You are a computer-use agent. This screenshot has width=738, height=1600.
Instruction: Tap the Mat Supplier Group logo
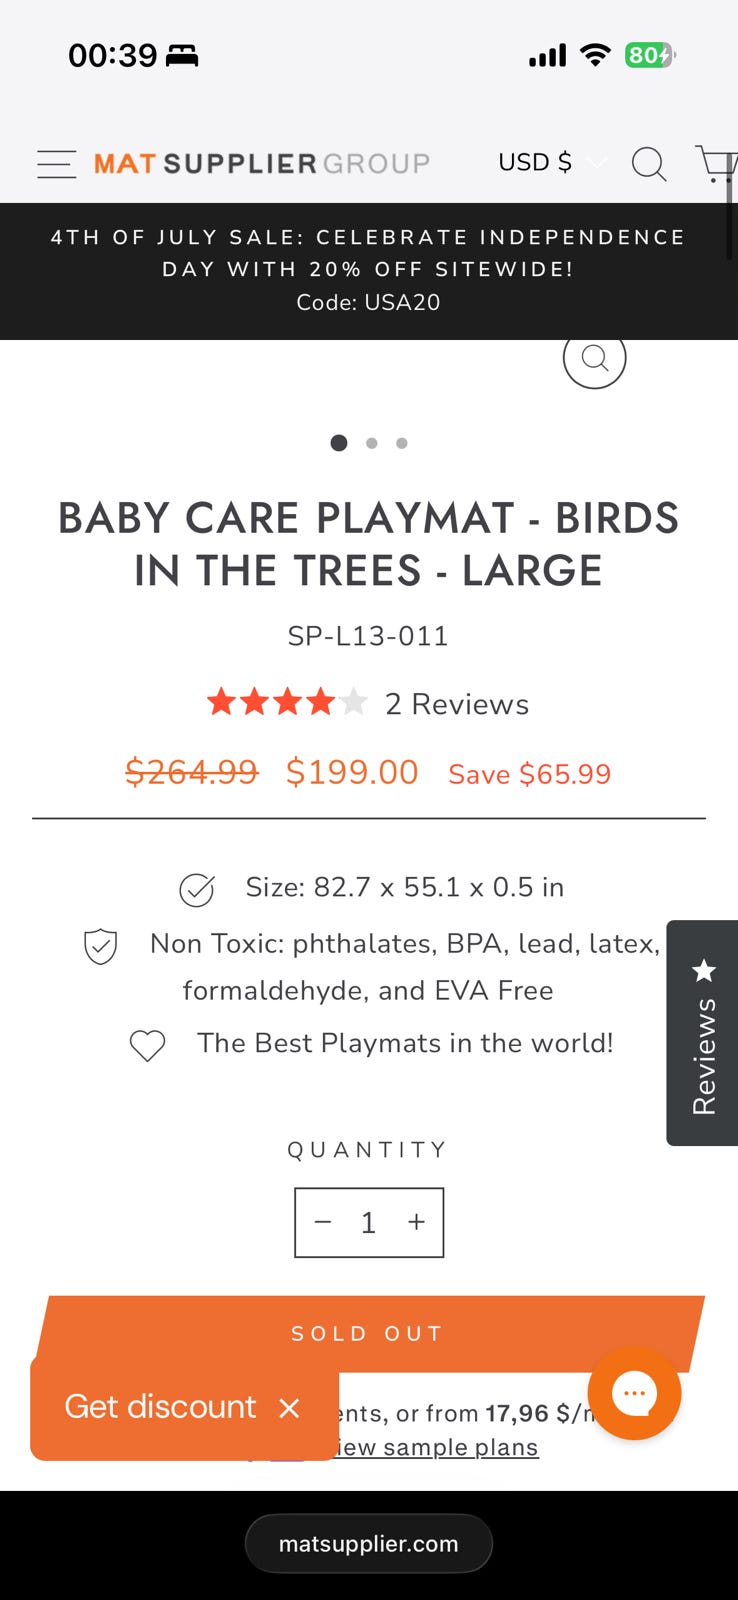point(262,163)
